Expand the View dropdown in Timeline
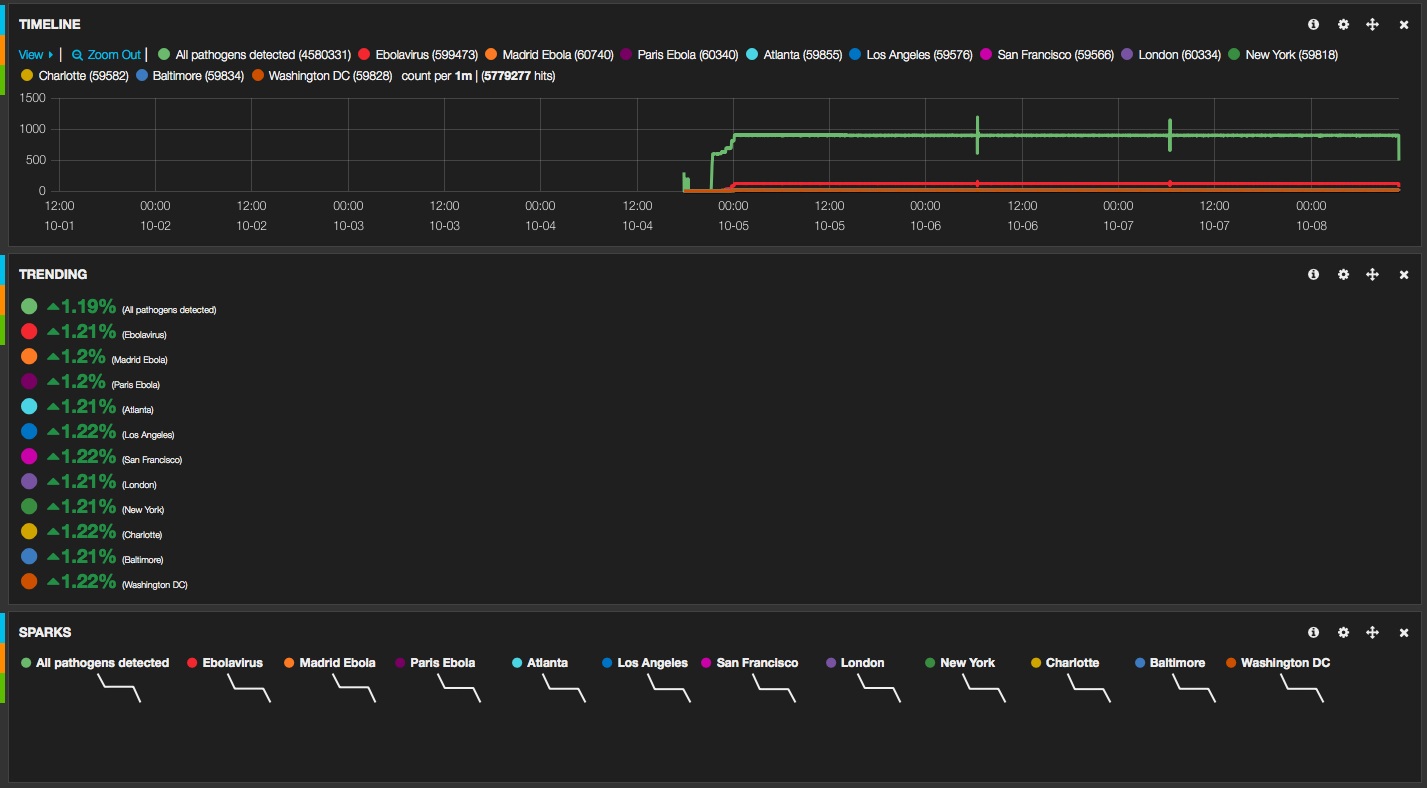The image size is (1427, 788). [x=36, y=55]
